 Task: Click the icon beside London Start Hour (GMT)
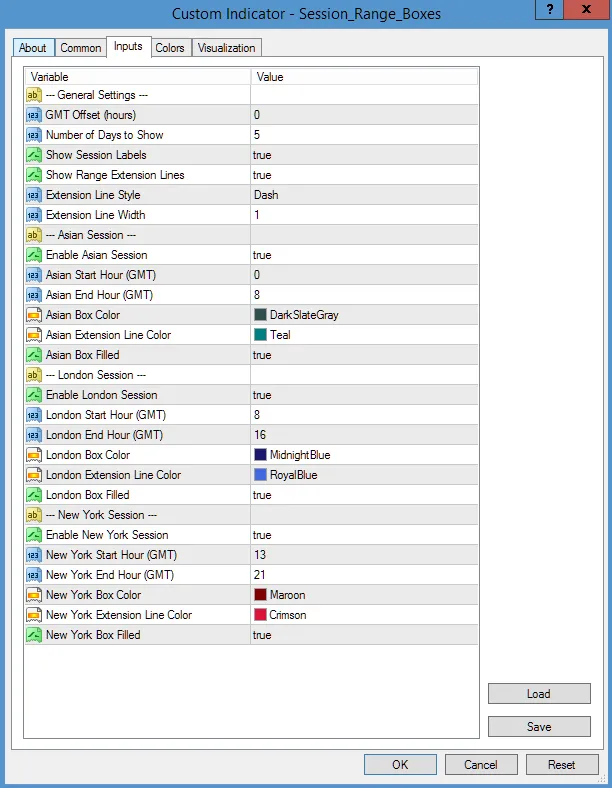(34, 415)
